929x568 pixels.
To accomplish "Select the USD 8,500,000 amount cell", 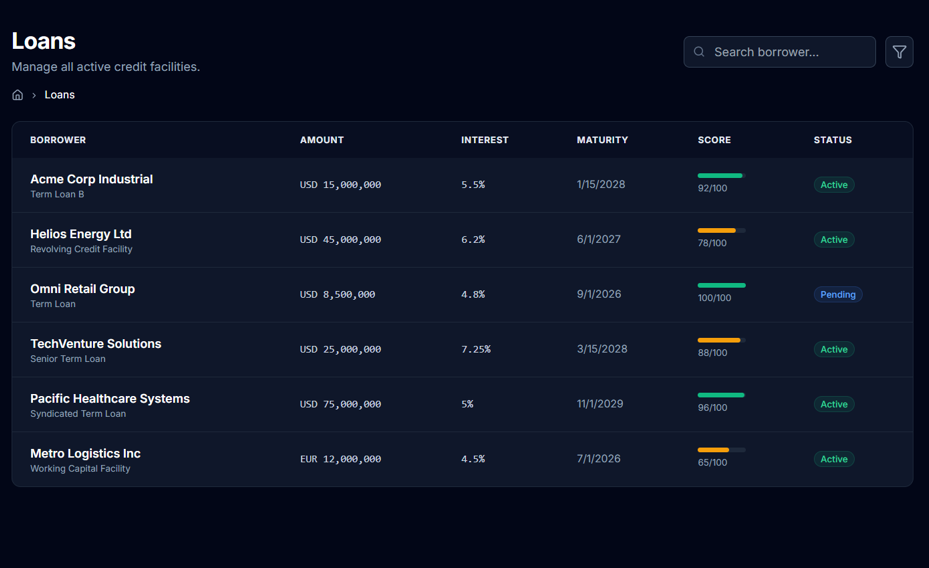I will [x=337, y=294].
